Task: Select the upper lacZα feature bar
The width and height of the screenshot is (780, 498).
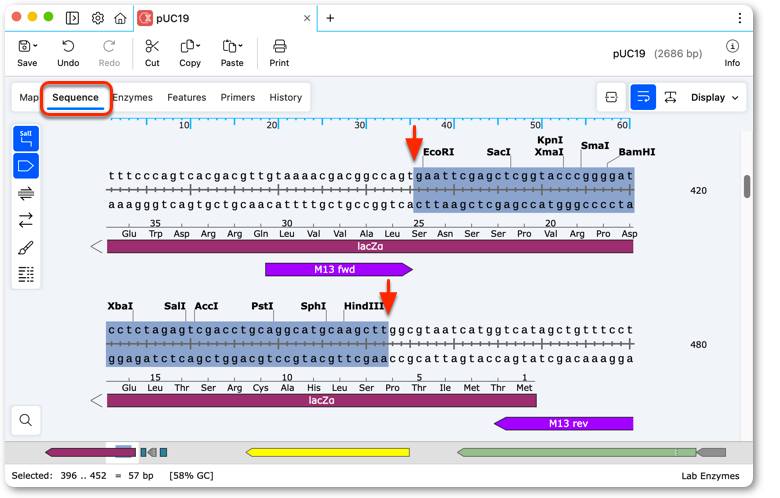Action: pyautogui.click(x=370, y=246)
